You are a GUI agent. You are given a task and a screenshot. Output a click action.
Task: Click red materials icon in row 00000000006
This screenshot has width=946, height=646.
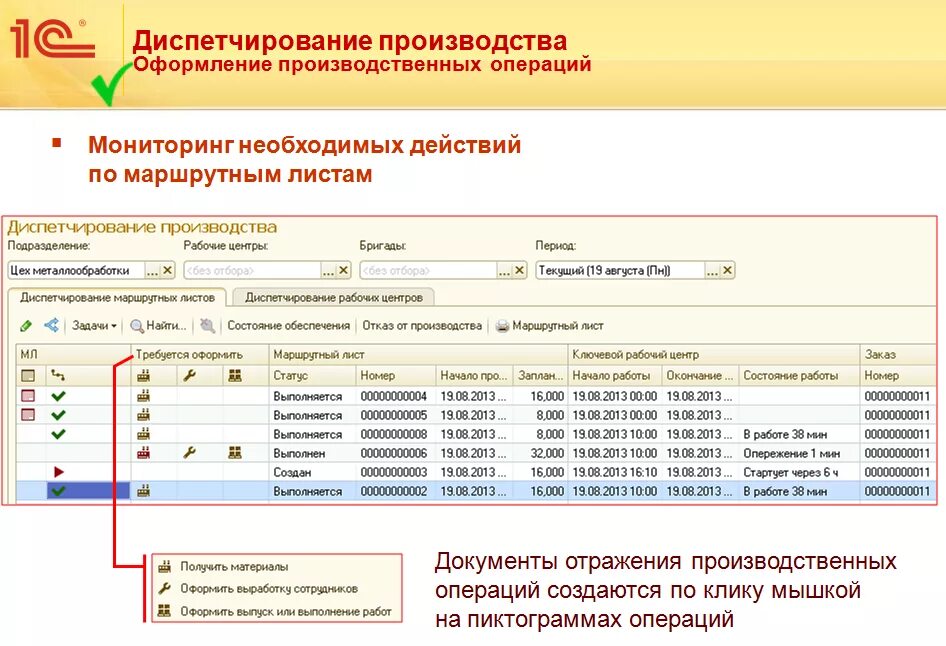pos(143,452)
